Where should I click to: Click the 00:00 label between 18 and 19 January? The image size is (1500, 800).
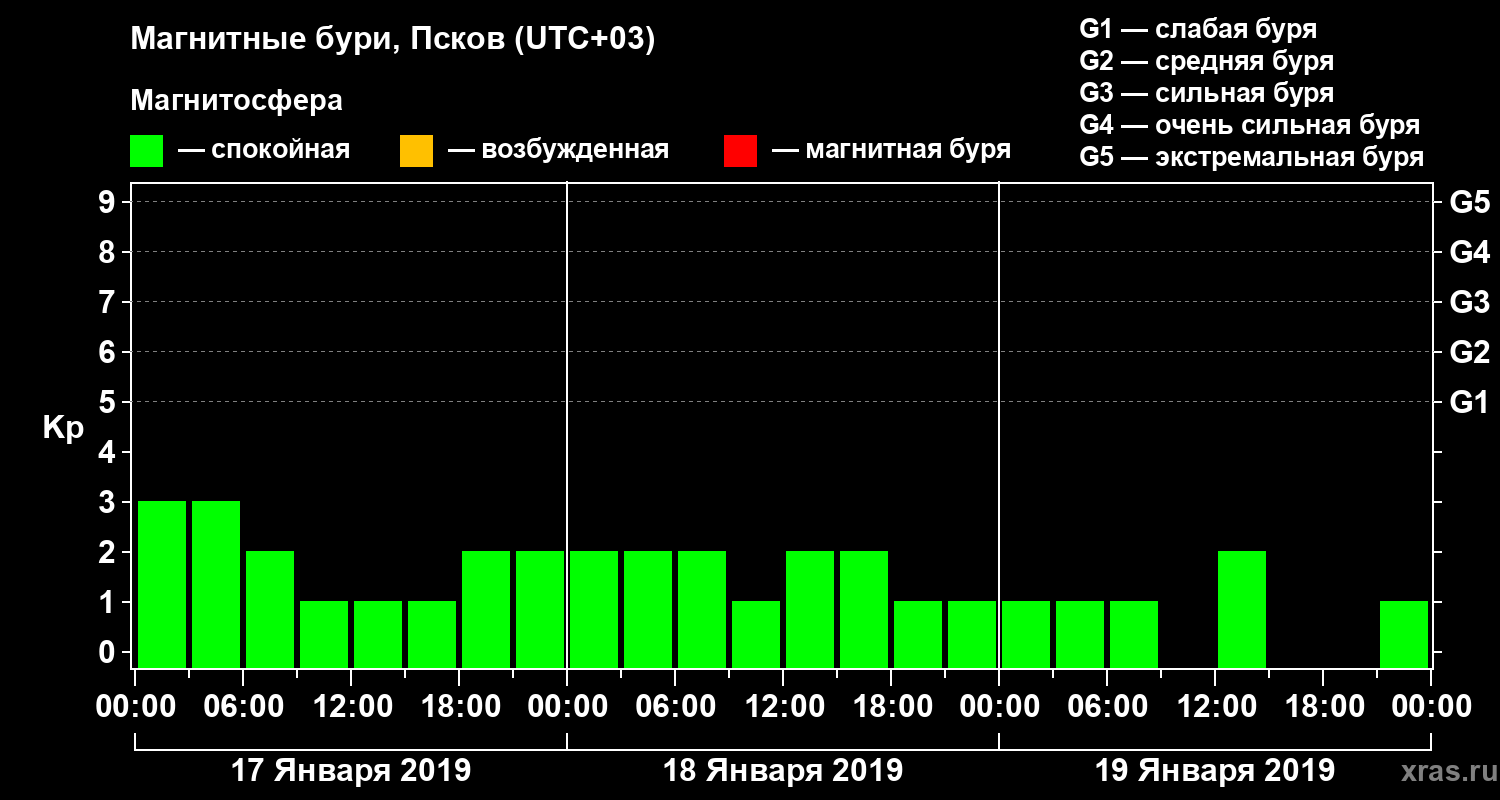pyautogui.click(x=1000, y=707)
